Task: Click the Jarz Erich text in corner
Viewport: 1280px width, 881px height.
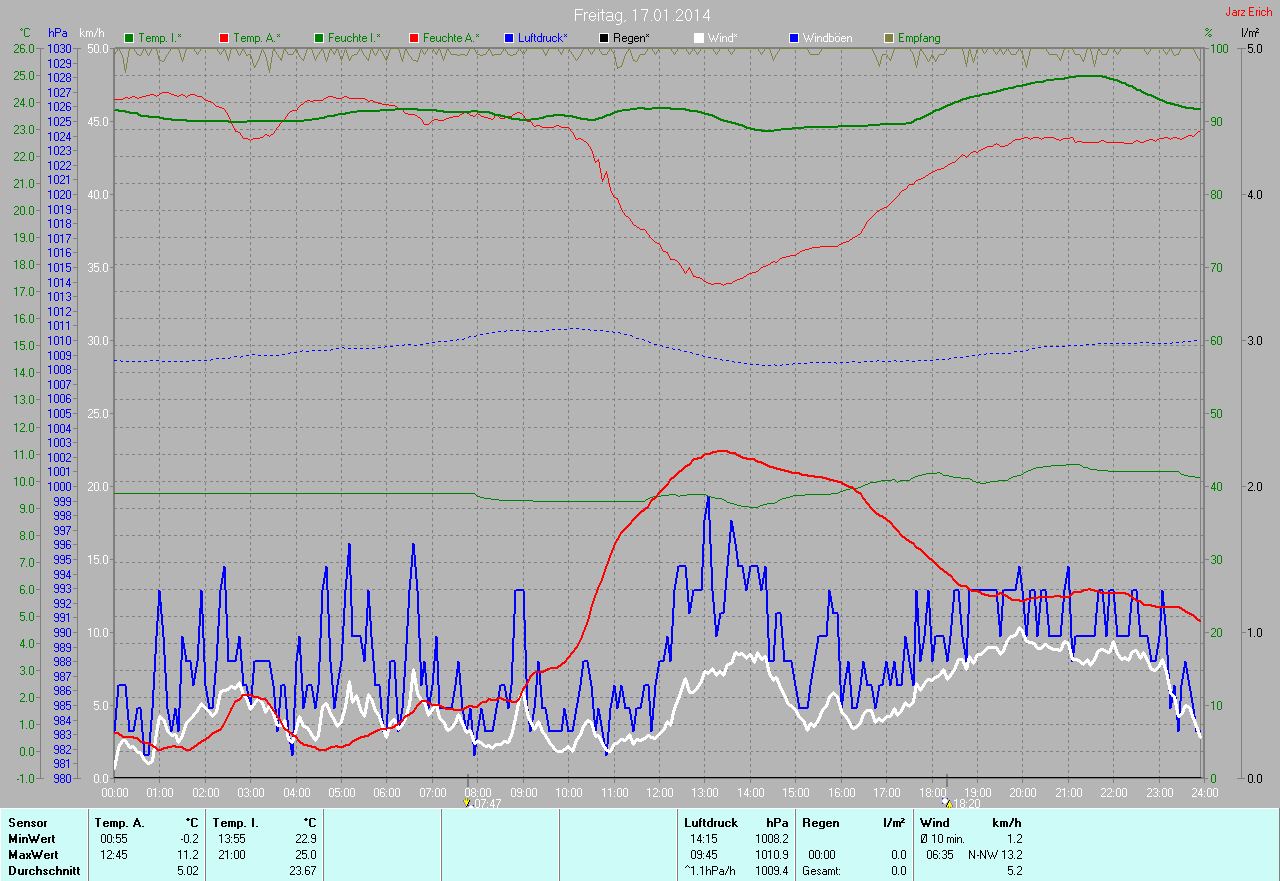Action: coord(1251,12)
